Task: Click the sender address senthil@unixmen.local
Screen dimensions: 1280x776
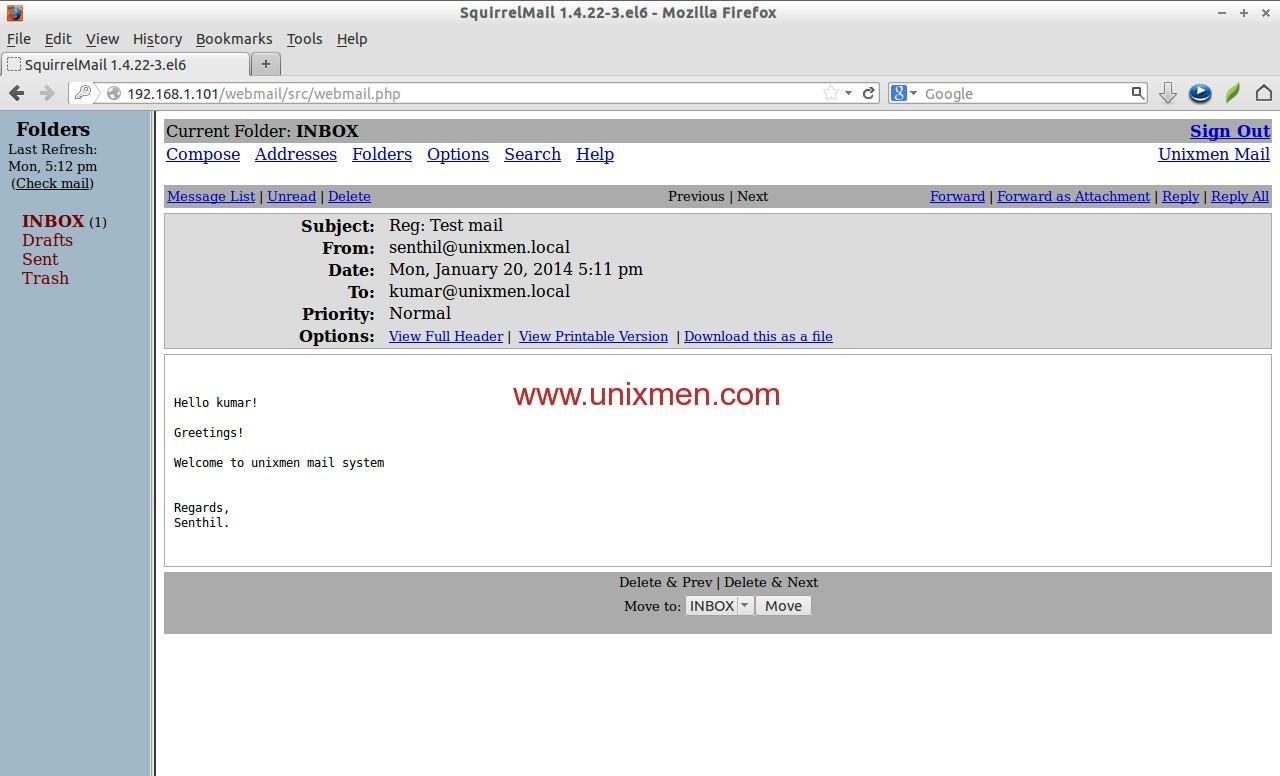Action: click(479, 247)
